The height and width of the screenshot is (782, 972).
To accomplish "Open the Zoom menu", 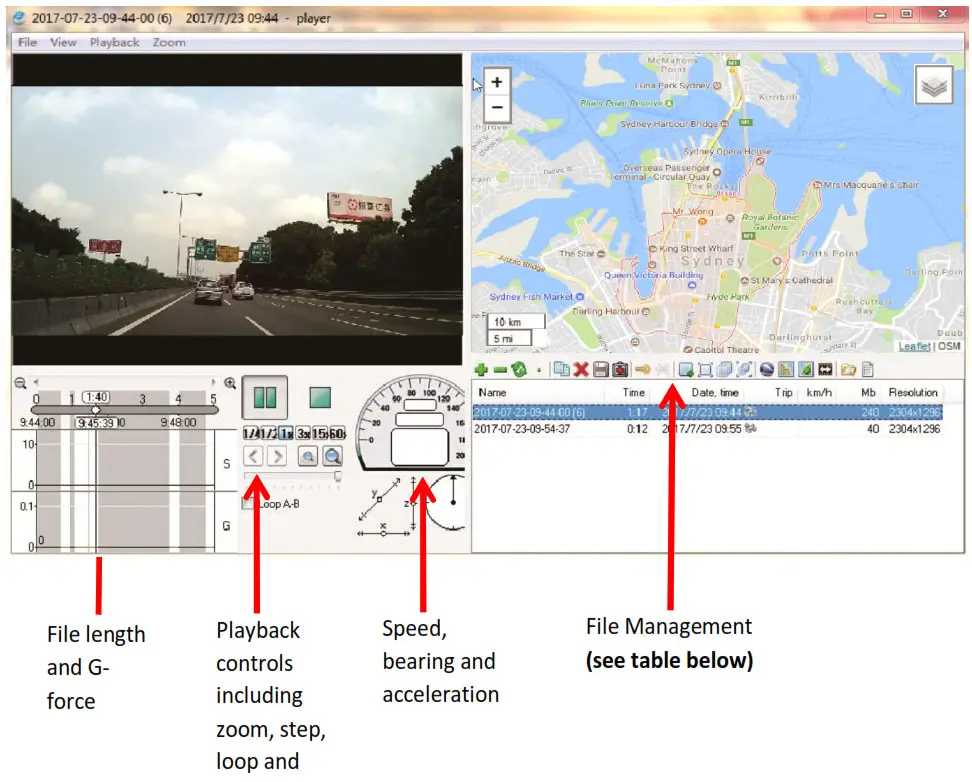I will pyautogui.click(x=170, y=42).
